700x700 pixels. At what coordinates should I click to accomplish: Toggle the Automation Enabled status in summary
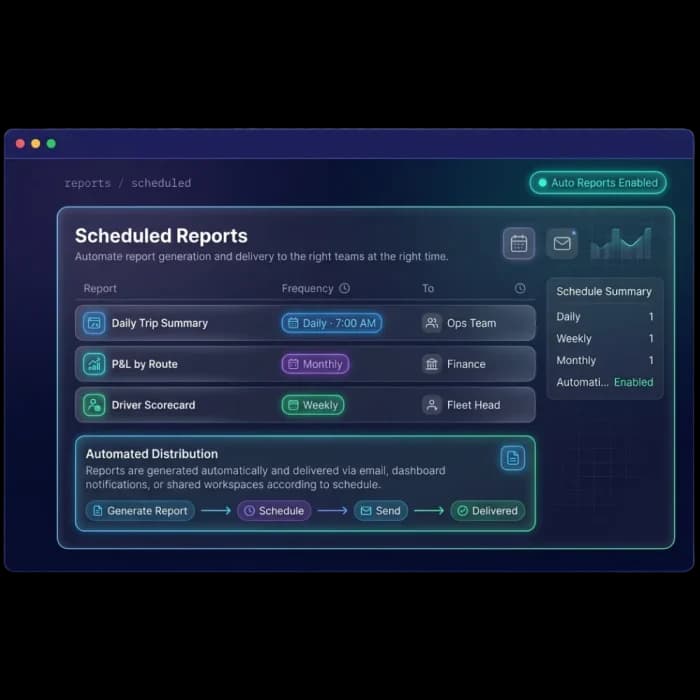click(x=633, y=382)
